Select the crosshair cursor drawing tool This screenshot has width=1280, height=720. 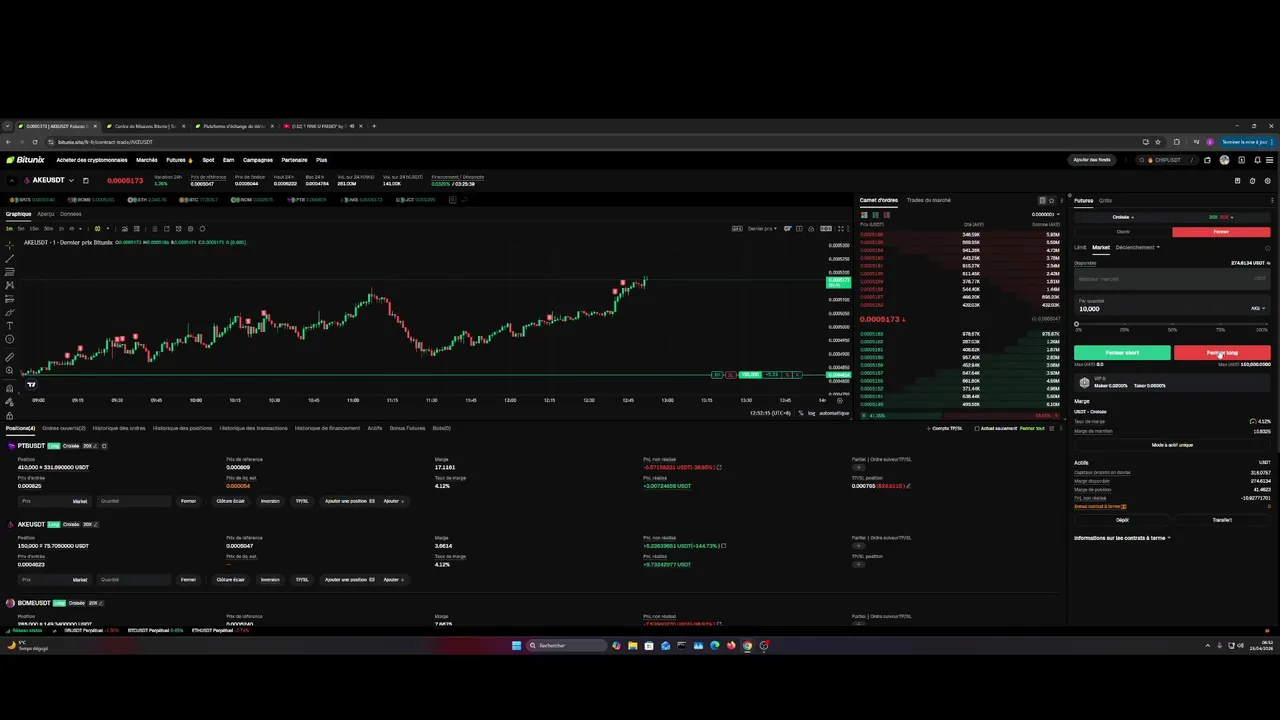(10, 245)
